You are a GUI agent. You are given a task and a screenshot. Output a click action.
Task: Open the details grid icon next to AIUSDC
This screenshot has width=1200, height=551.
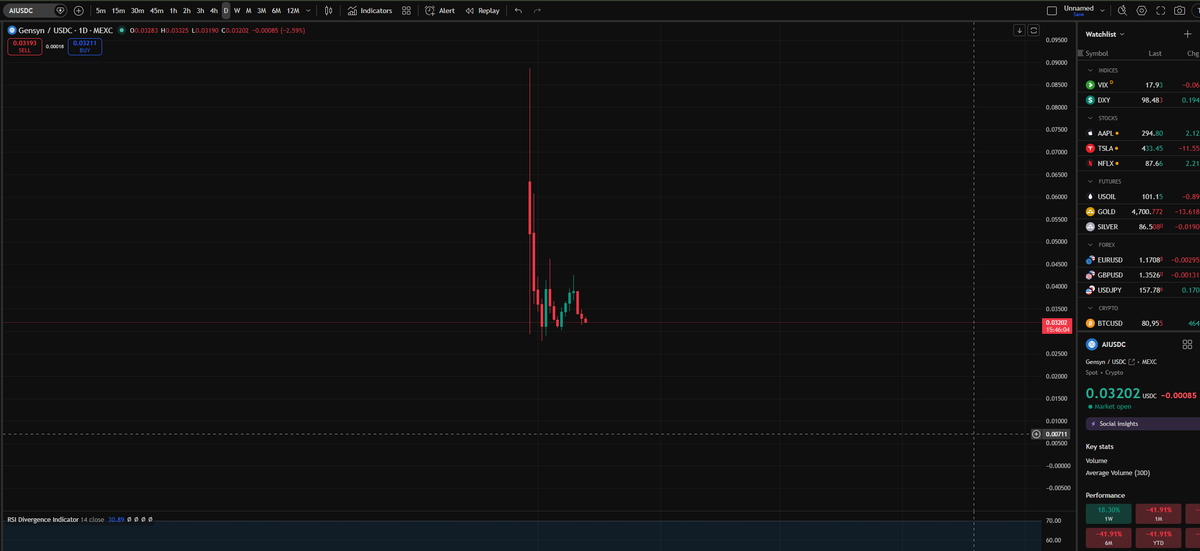click(1187, 344)
